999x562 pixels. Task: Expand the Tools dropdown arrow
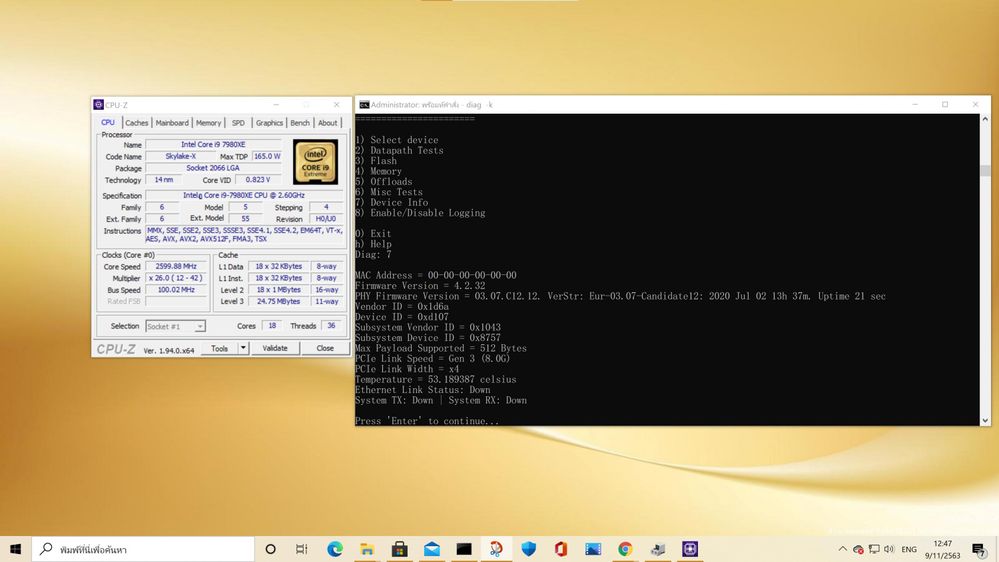[x=243, y=348]
